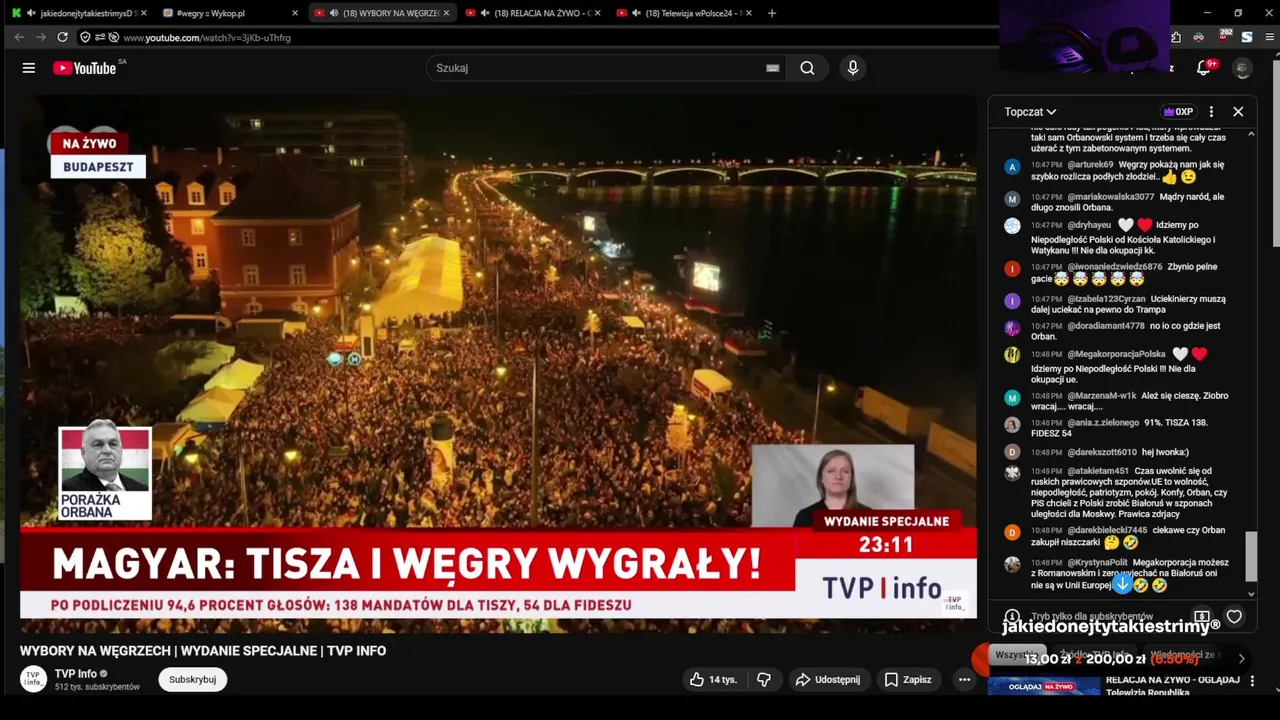Open the site security shield icon

pos(85,37)
